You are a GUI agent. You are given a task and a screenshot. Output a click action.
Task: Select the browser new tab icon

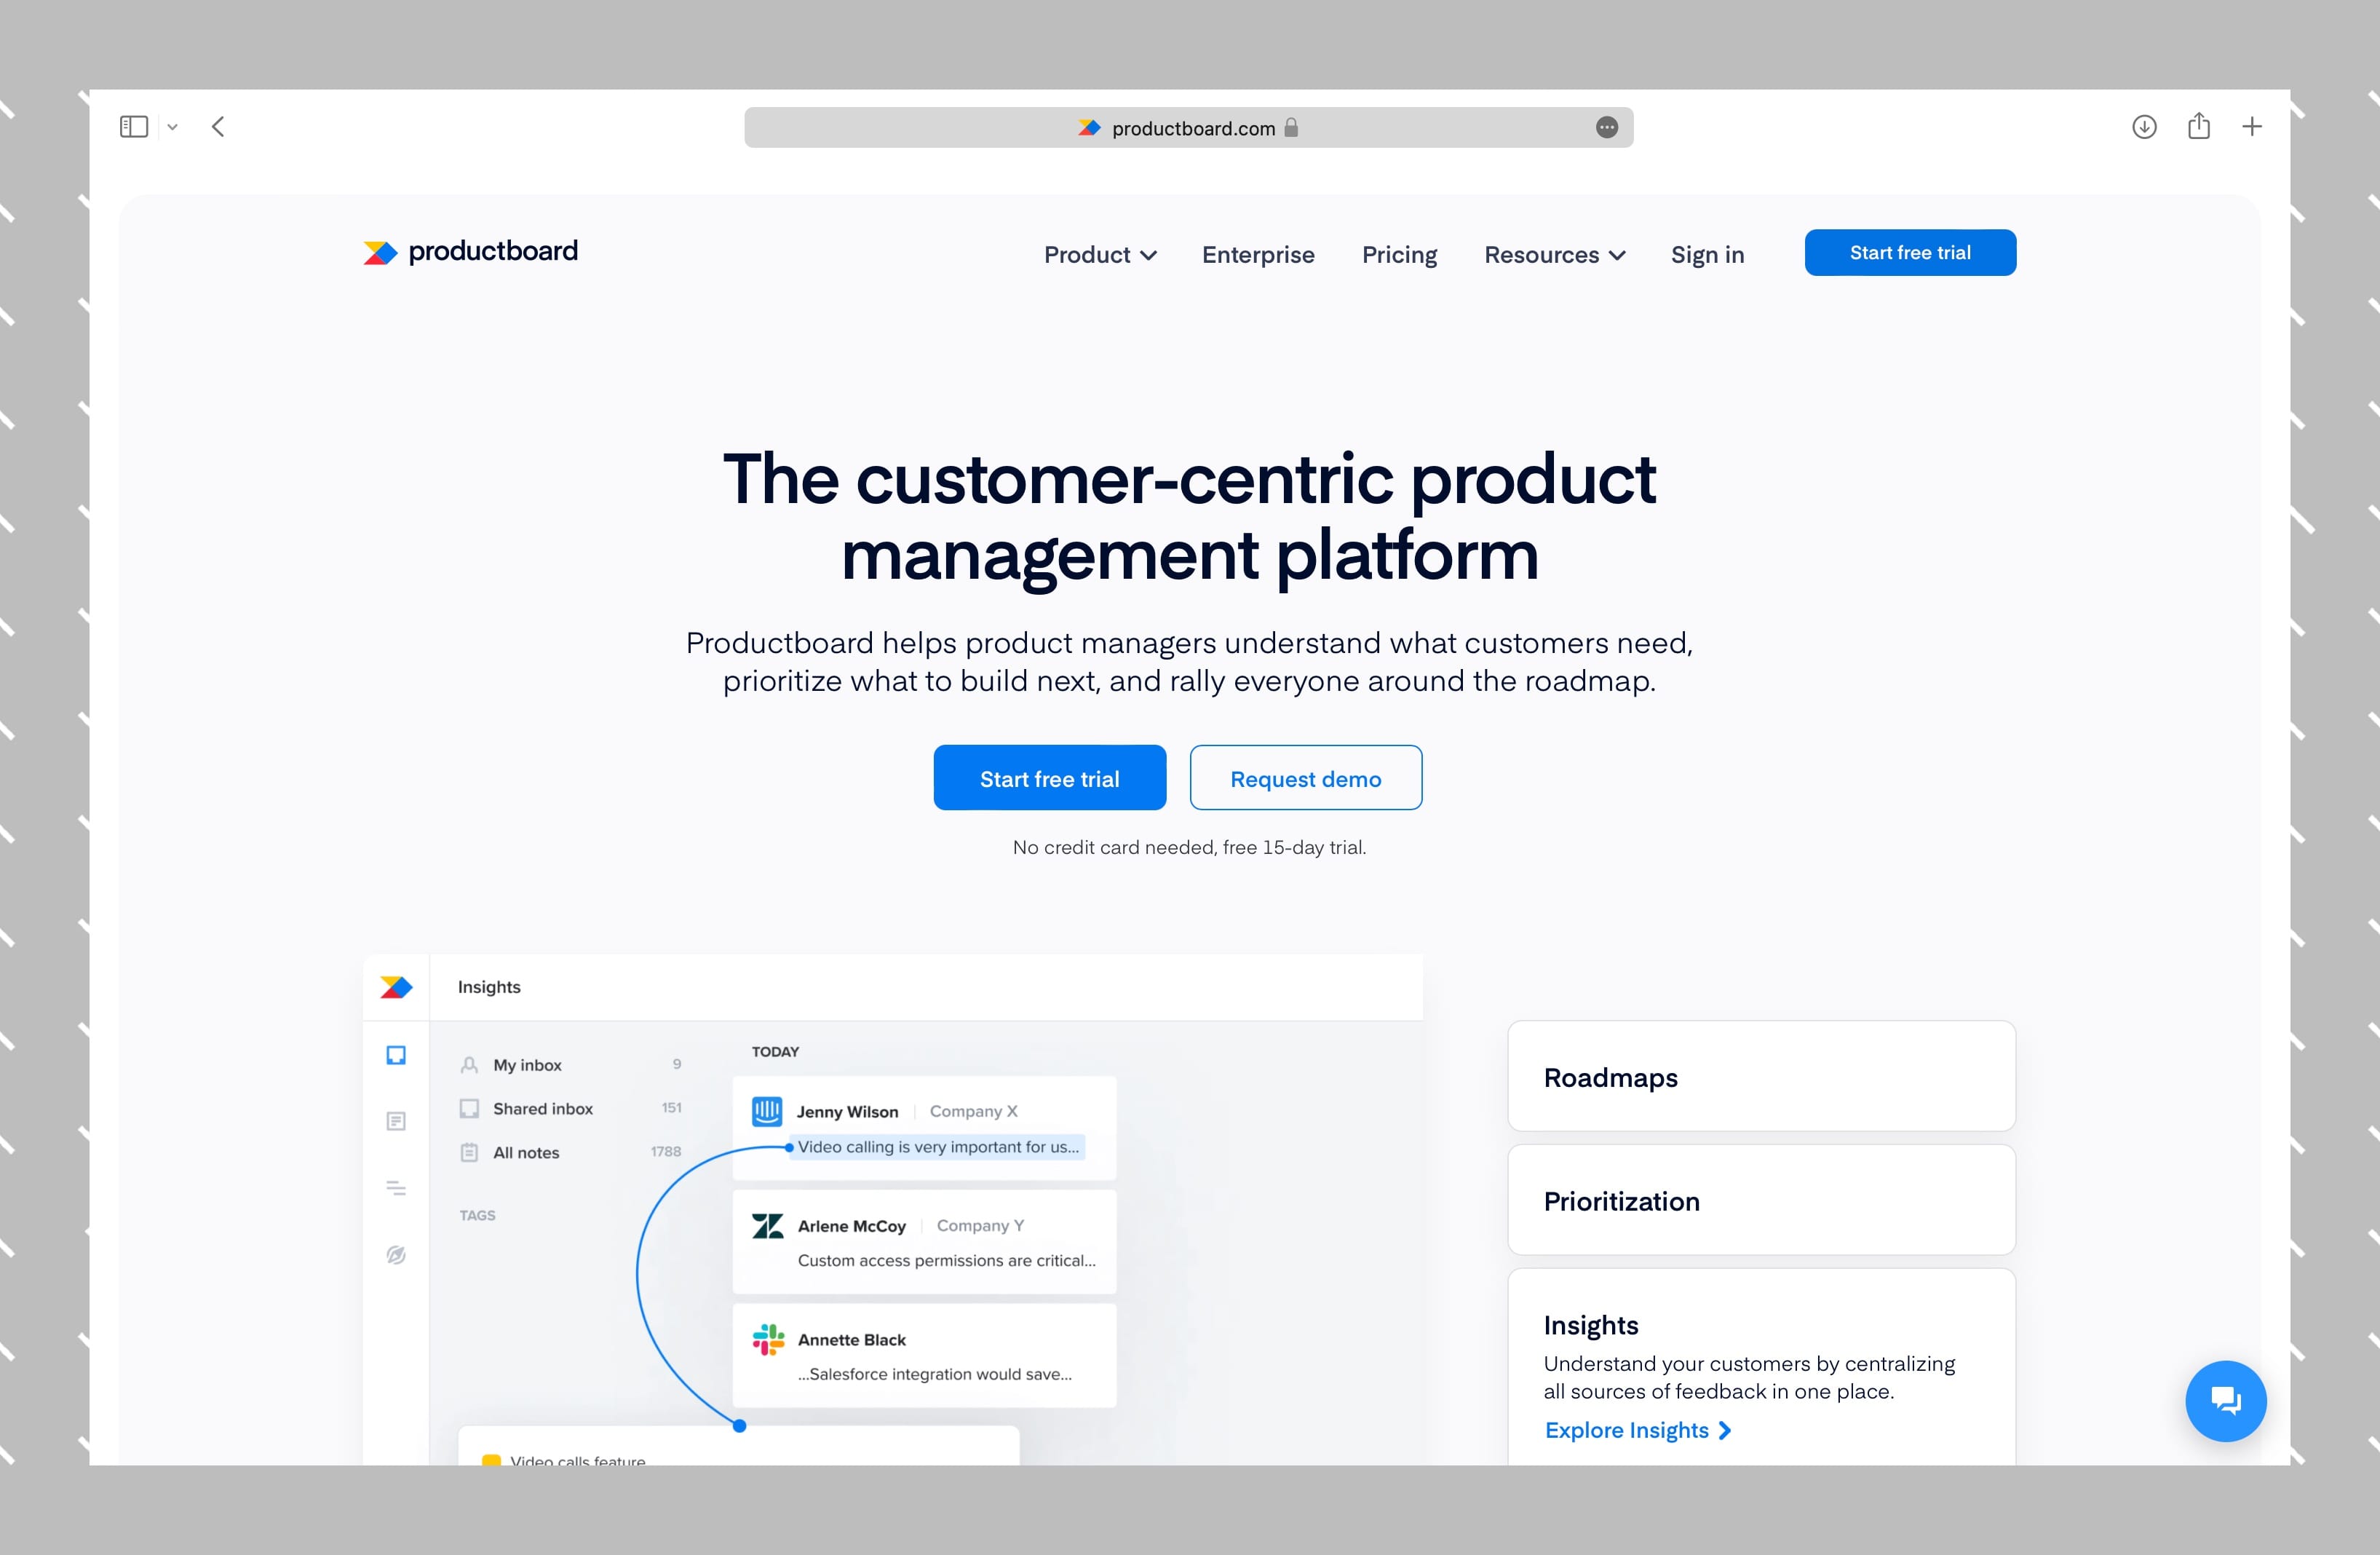click(2252, 125)
